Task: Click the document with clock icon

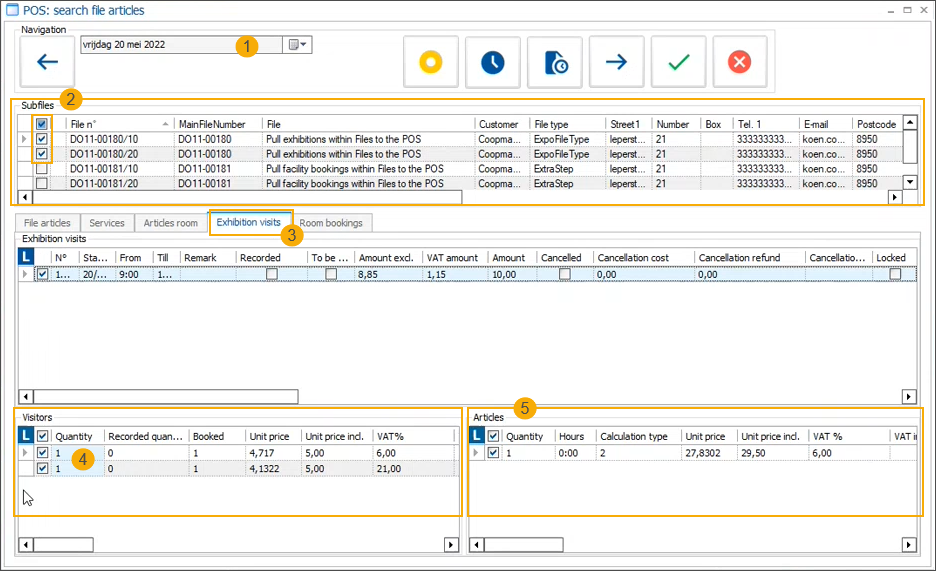Action: click(555, 62)
